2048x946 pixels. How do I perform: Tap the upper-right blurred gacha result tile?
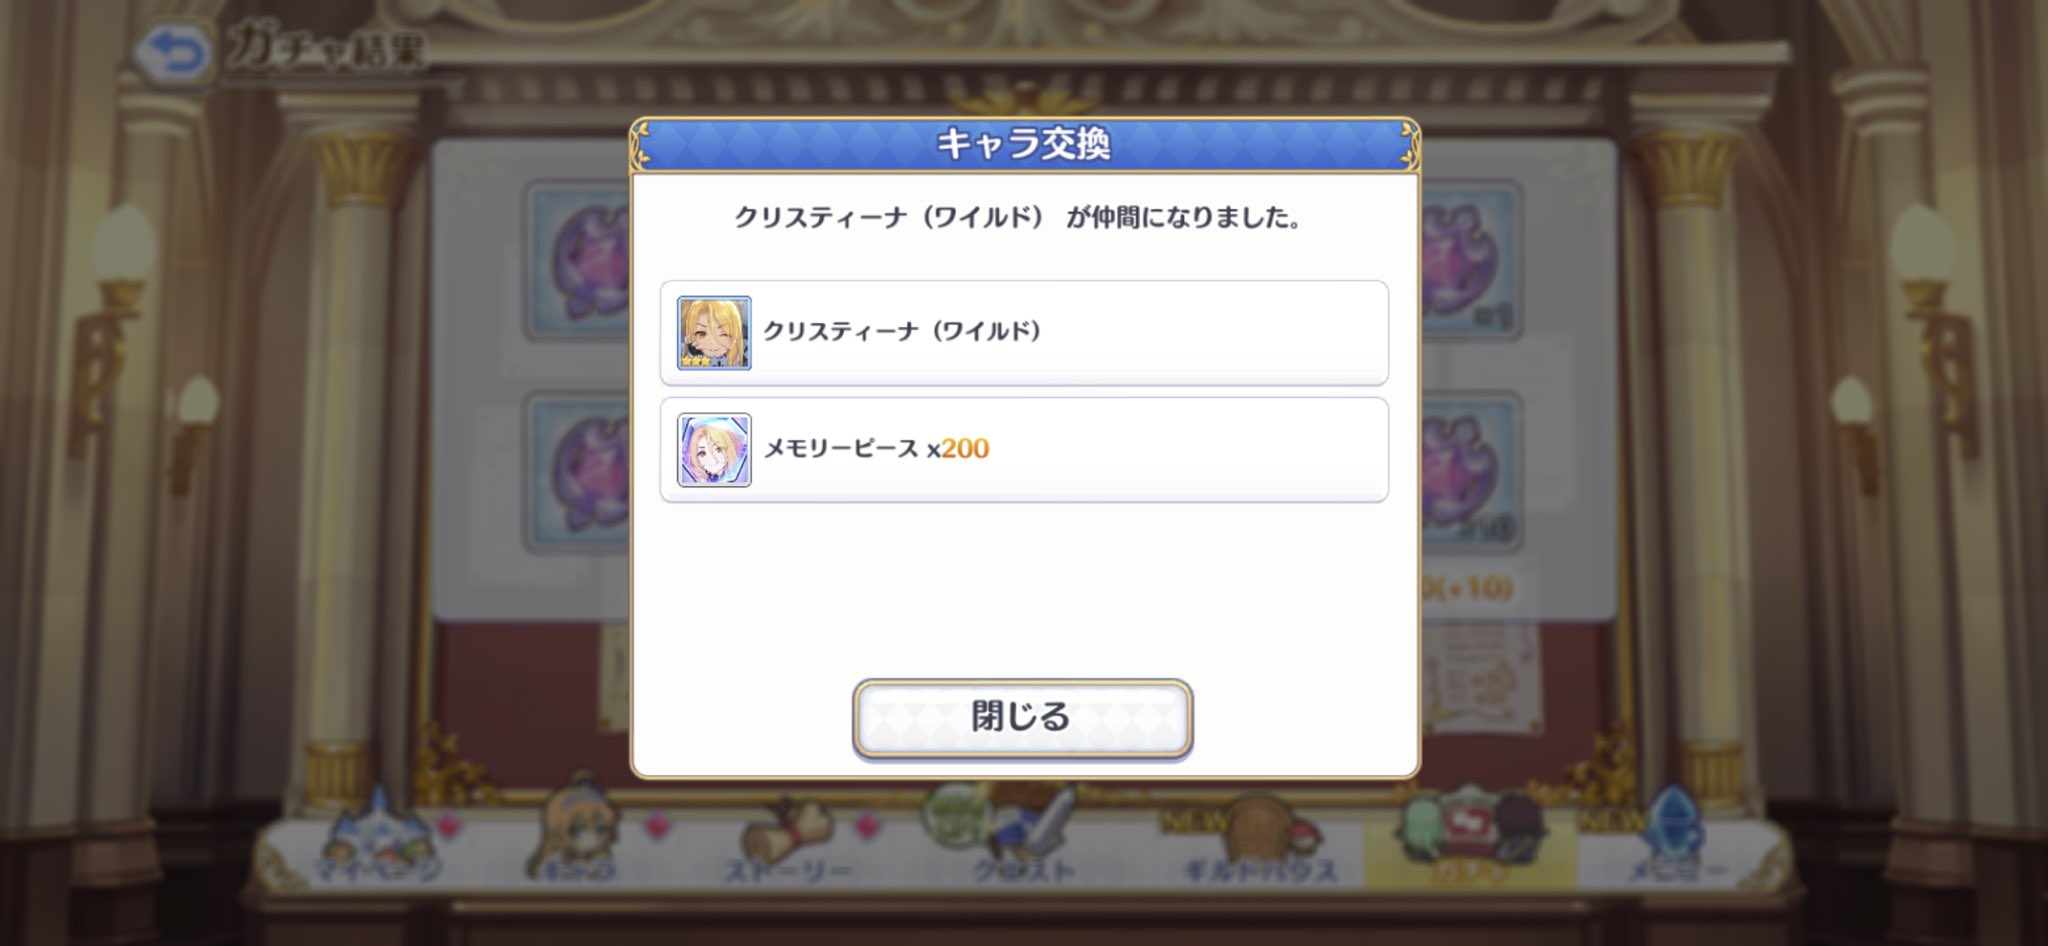tap(1470, 262)
